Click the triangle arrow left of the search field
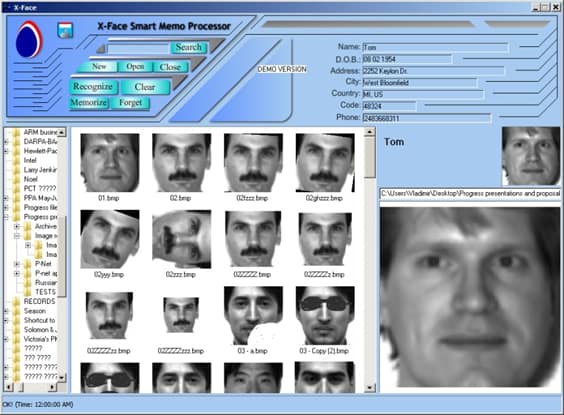This screenshot has height=415, width=564. click(101, 48)
